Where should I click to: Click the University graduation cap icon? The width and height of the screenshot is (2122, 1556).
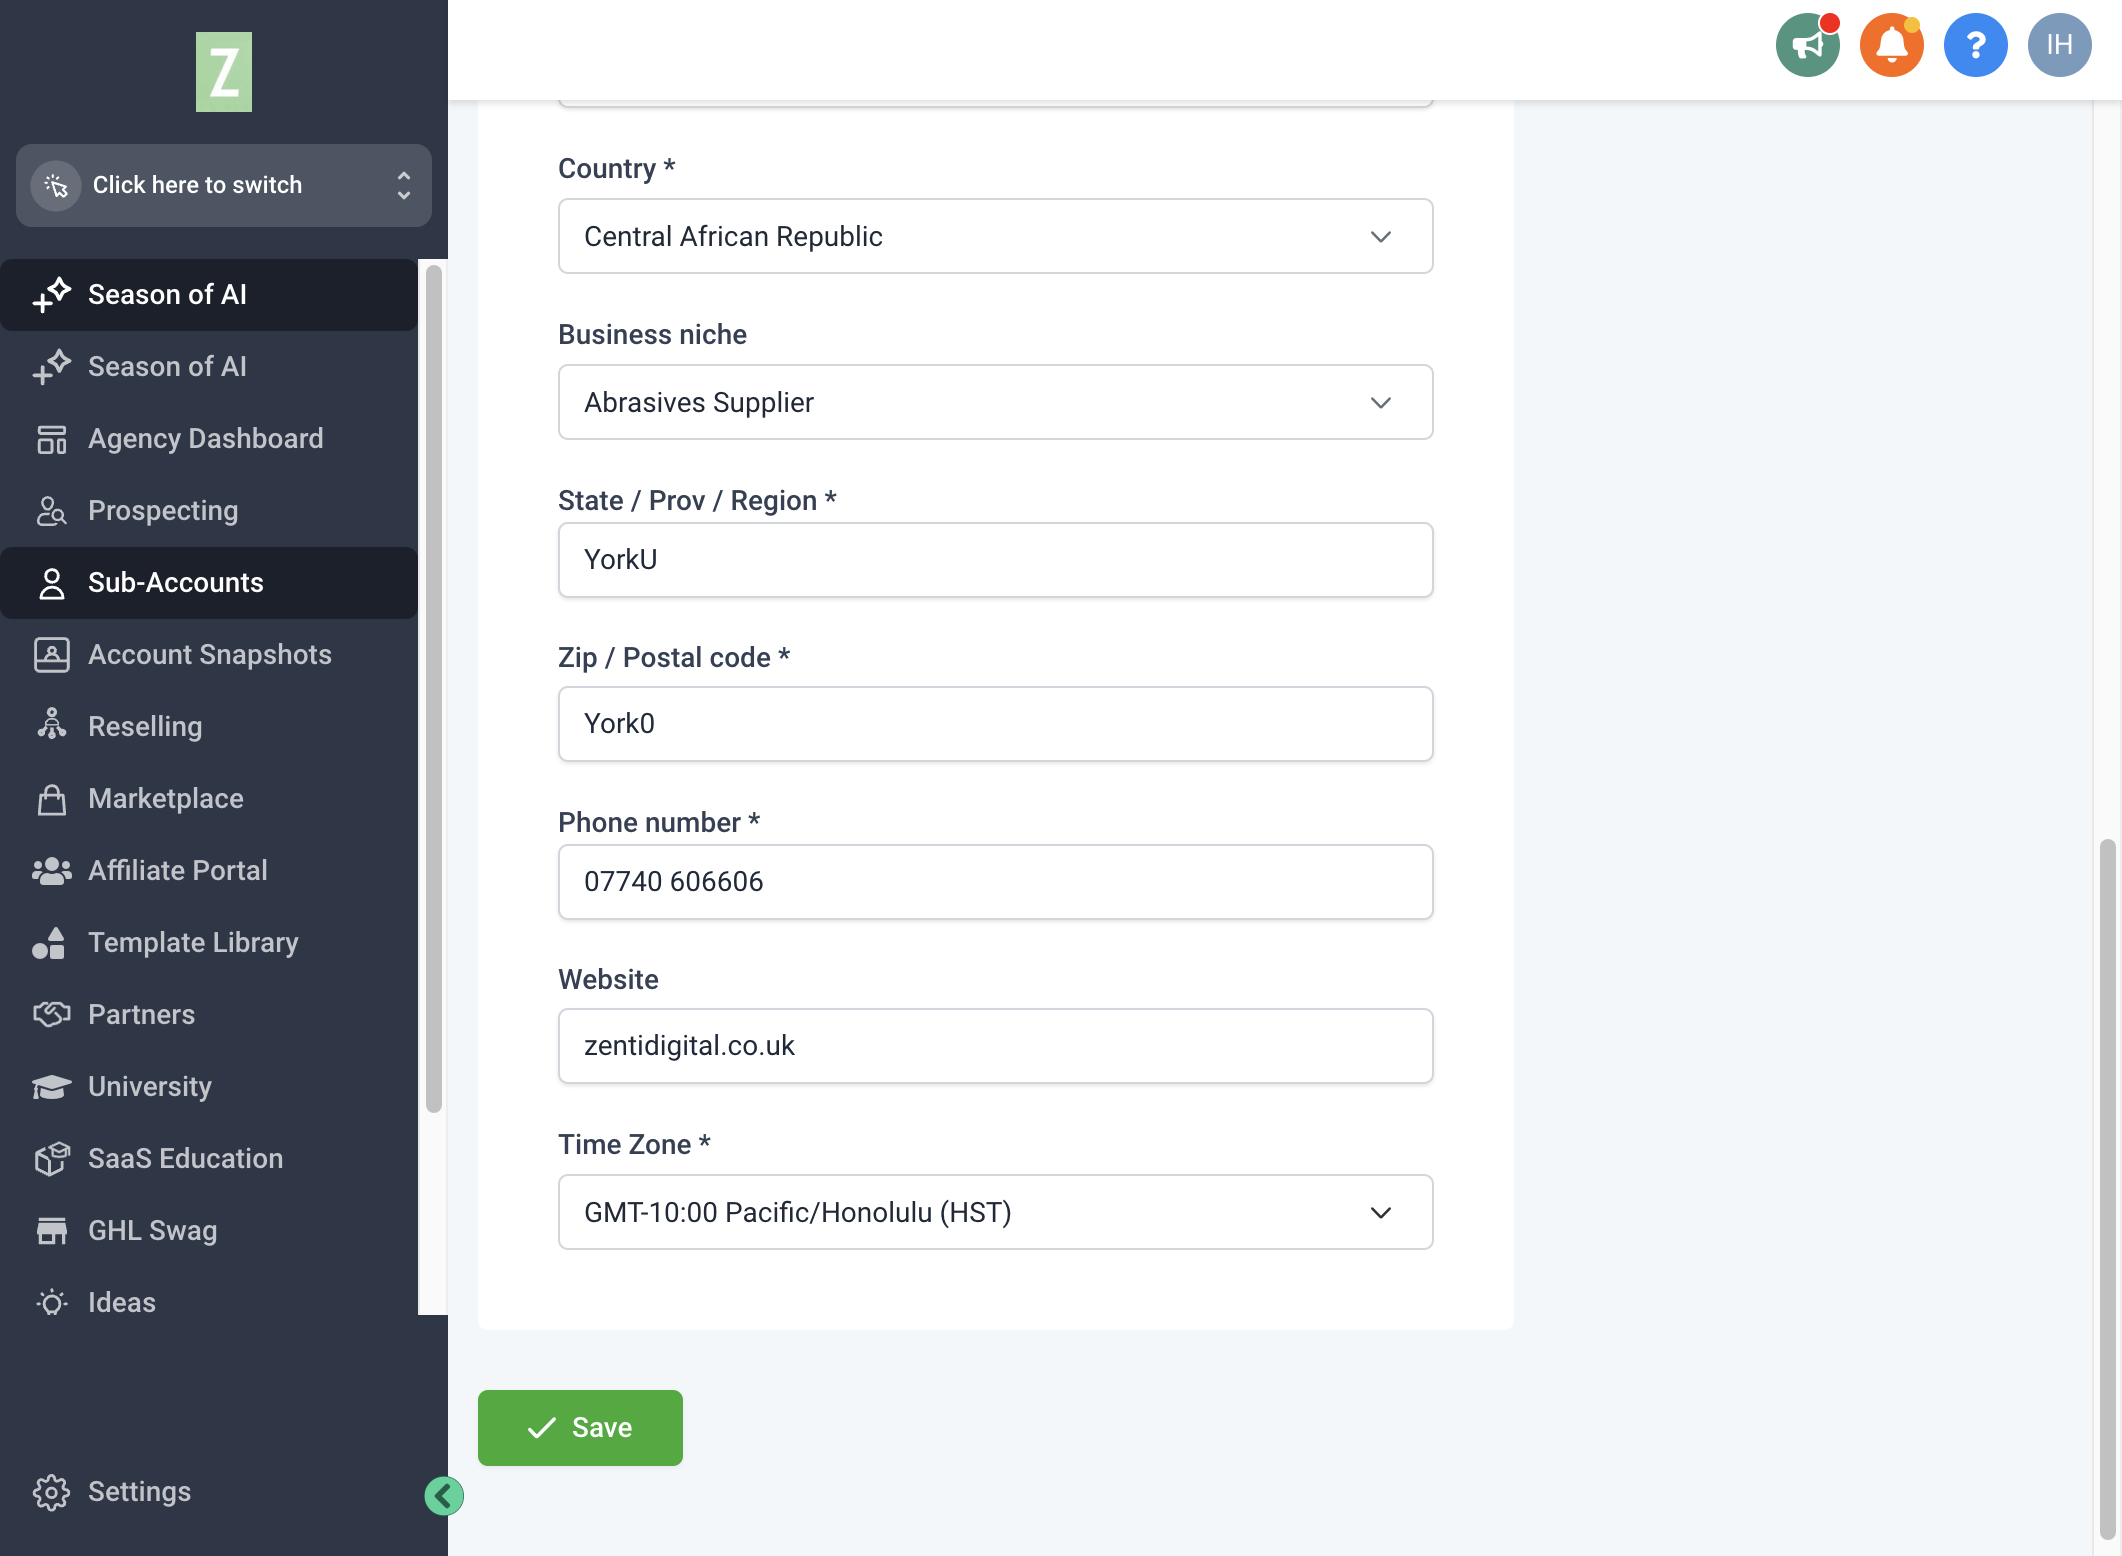tap(51, 1087)
